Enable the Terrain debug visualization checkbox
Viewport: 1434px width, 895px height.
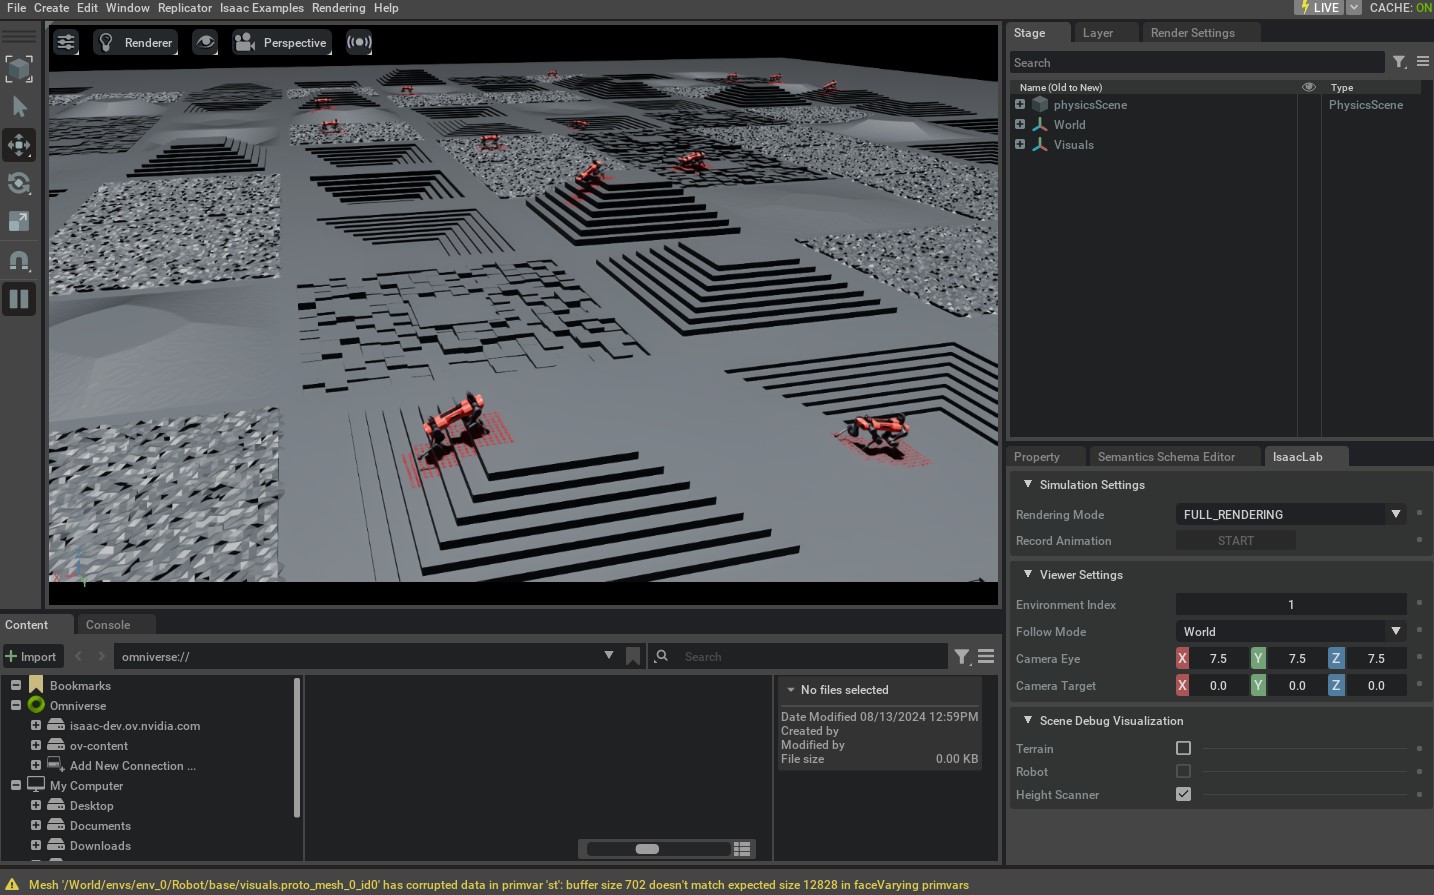1183,748
